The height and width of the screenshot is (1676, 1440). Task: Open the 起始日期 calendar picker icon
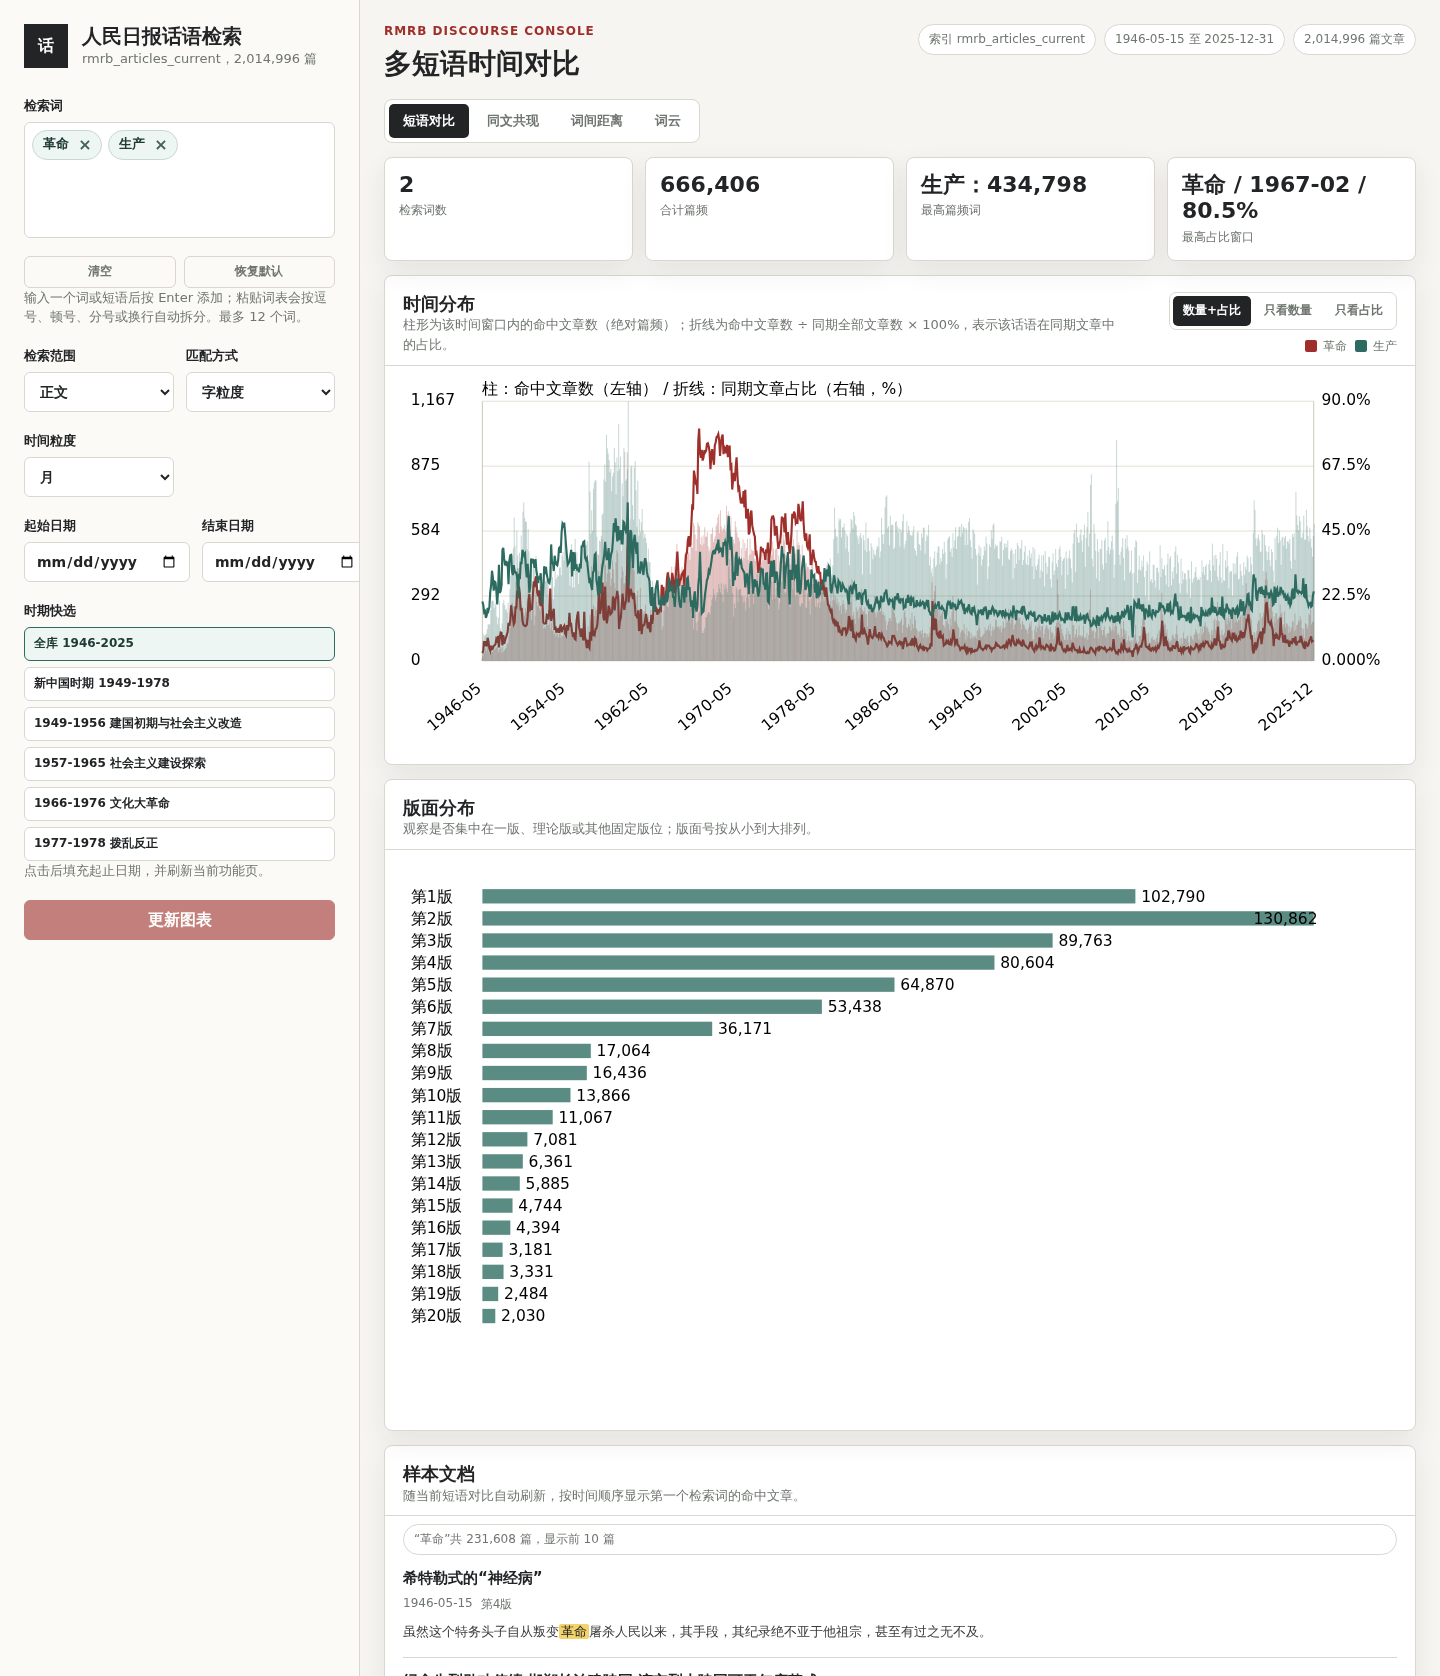169,562
